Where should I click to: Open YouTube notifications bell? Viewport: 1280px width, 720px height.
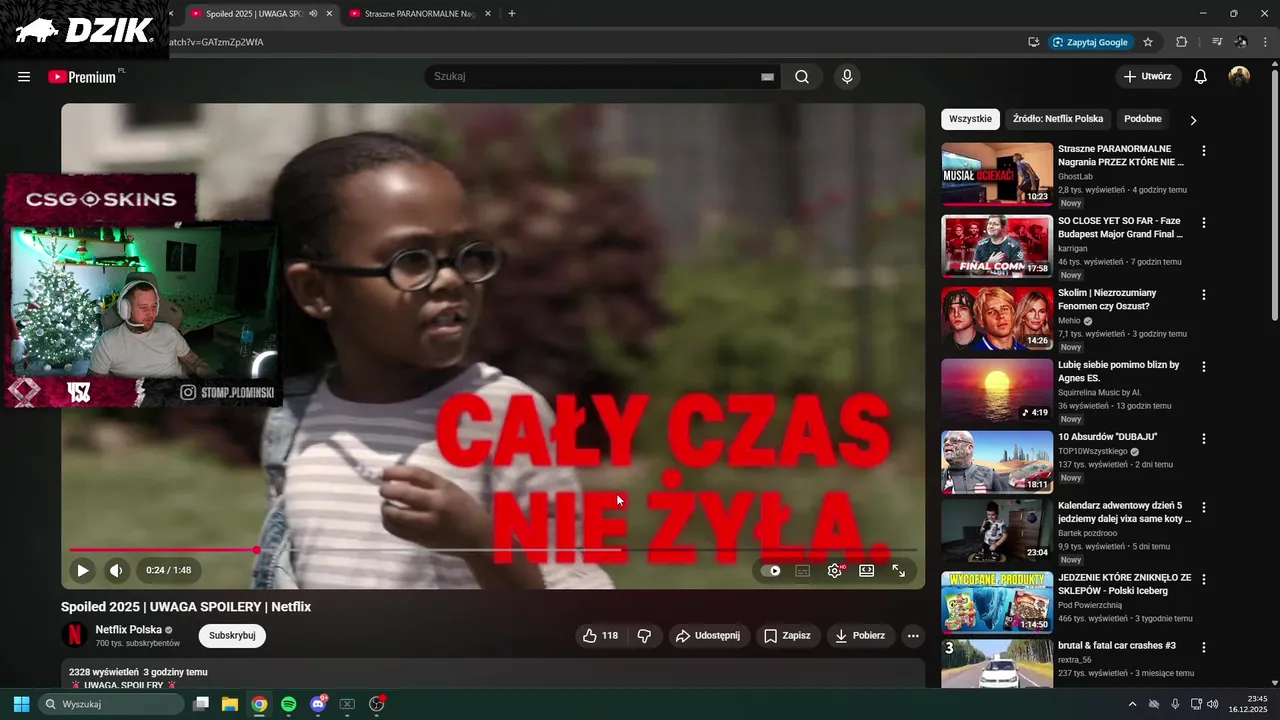point(1201,77)
